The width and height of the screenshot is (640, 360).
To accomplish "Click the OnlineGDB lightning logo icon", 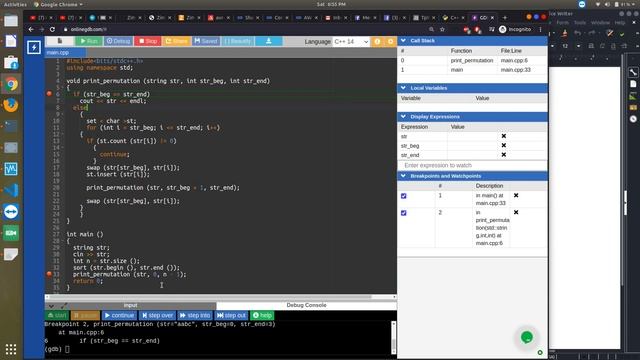I will (x=34, y=47).
